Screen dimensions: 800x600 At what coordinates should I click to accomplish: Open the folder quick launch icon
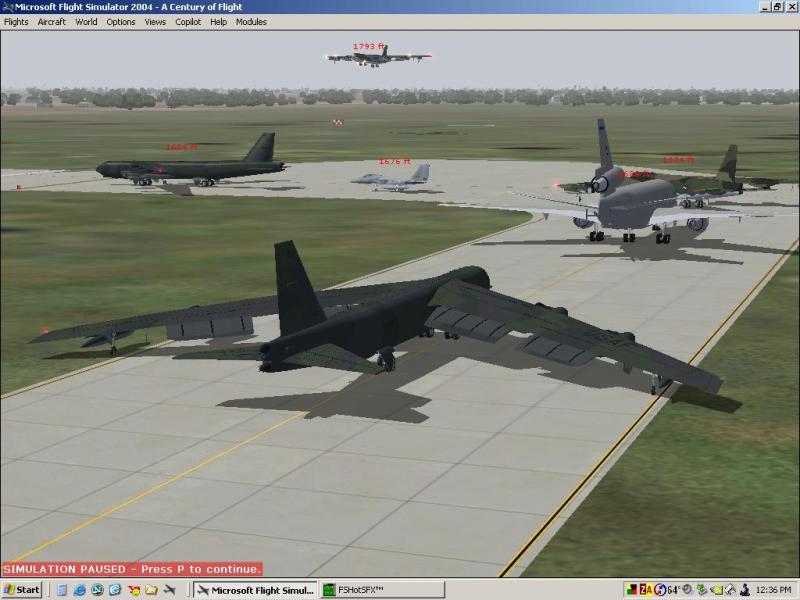coord(152,590)
